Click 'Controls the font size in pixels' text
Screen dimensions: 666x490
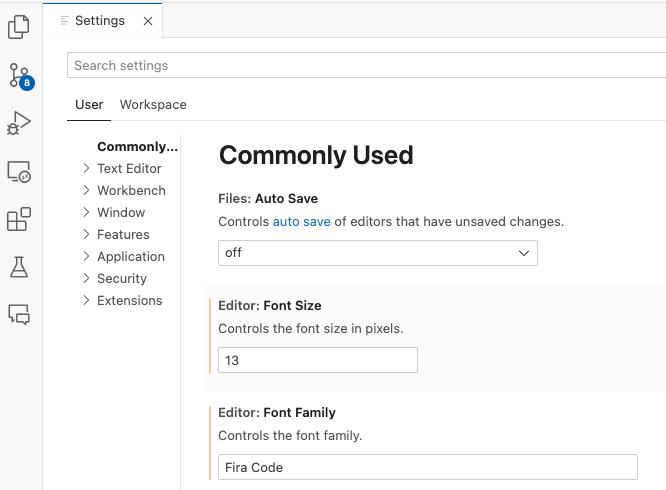point(311,329)
